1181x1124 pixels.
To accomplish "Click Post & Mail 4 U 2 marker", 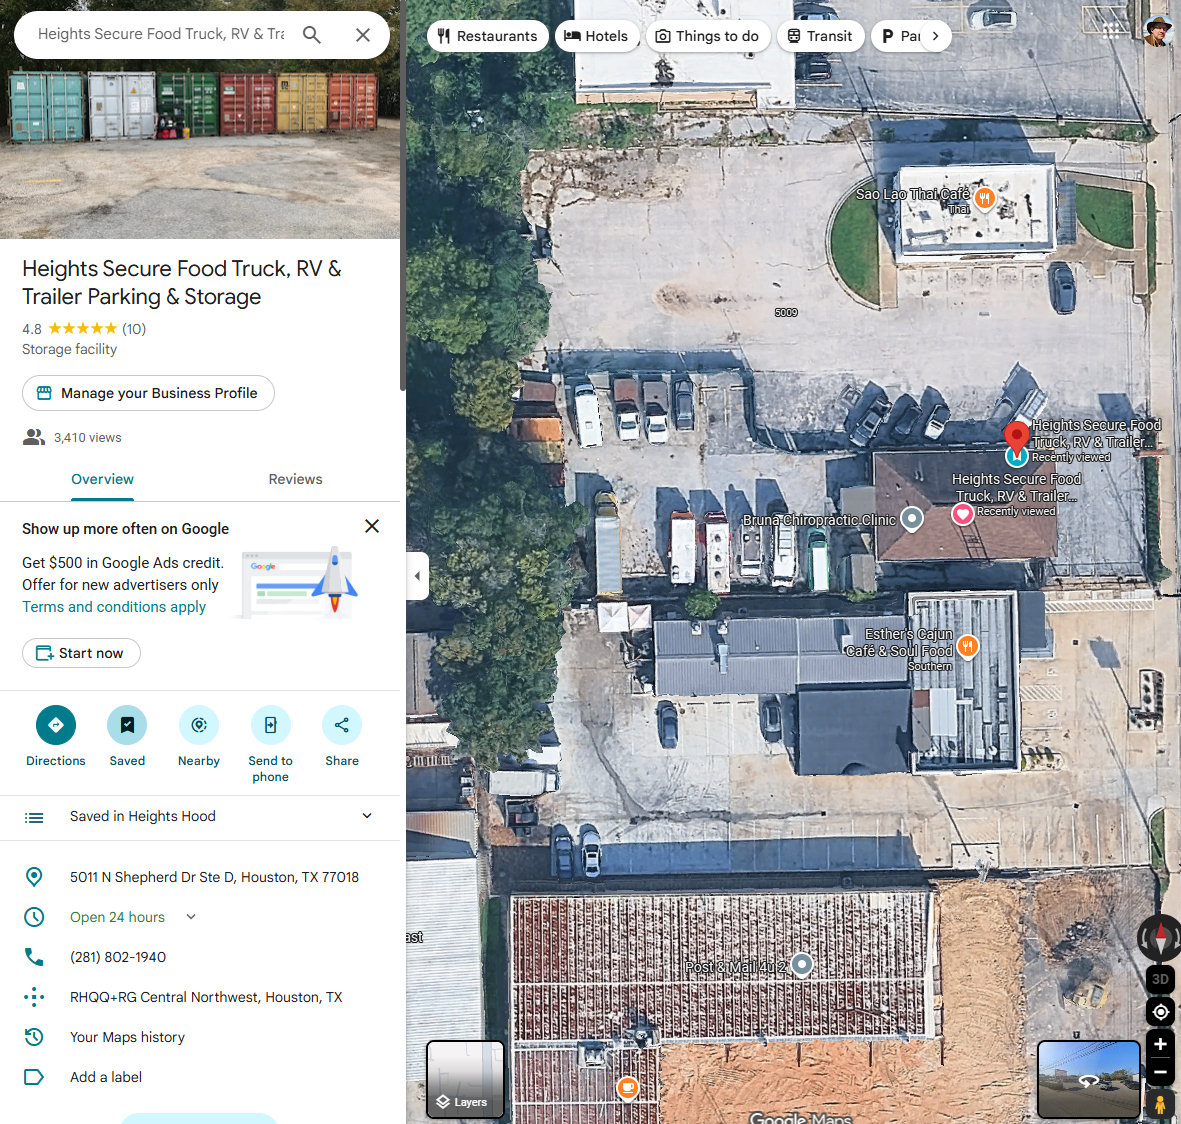I will 803,964.
